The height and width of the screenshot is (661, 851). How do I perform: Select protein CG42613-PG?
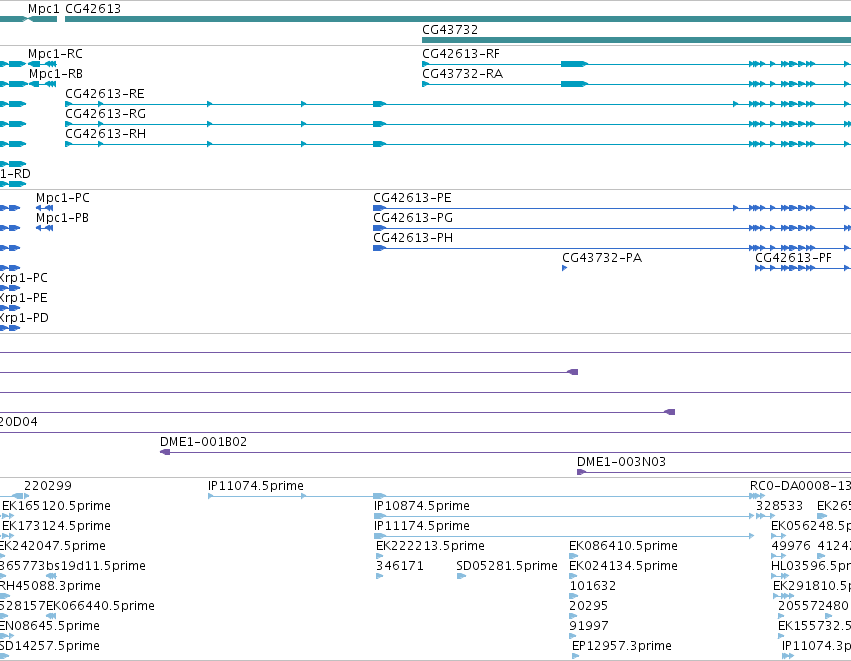tap(412, 218)
